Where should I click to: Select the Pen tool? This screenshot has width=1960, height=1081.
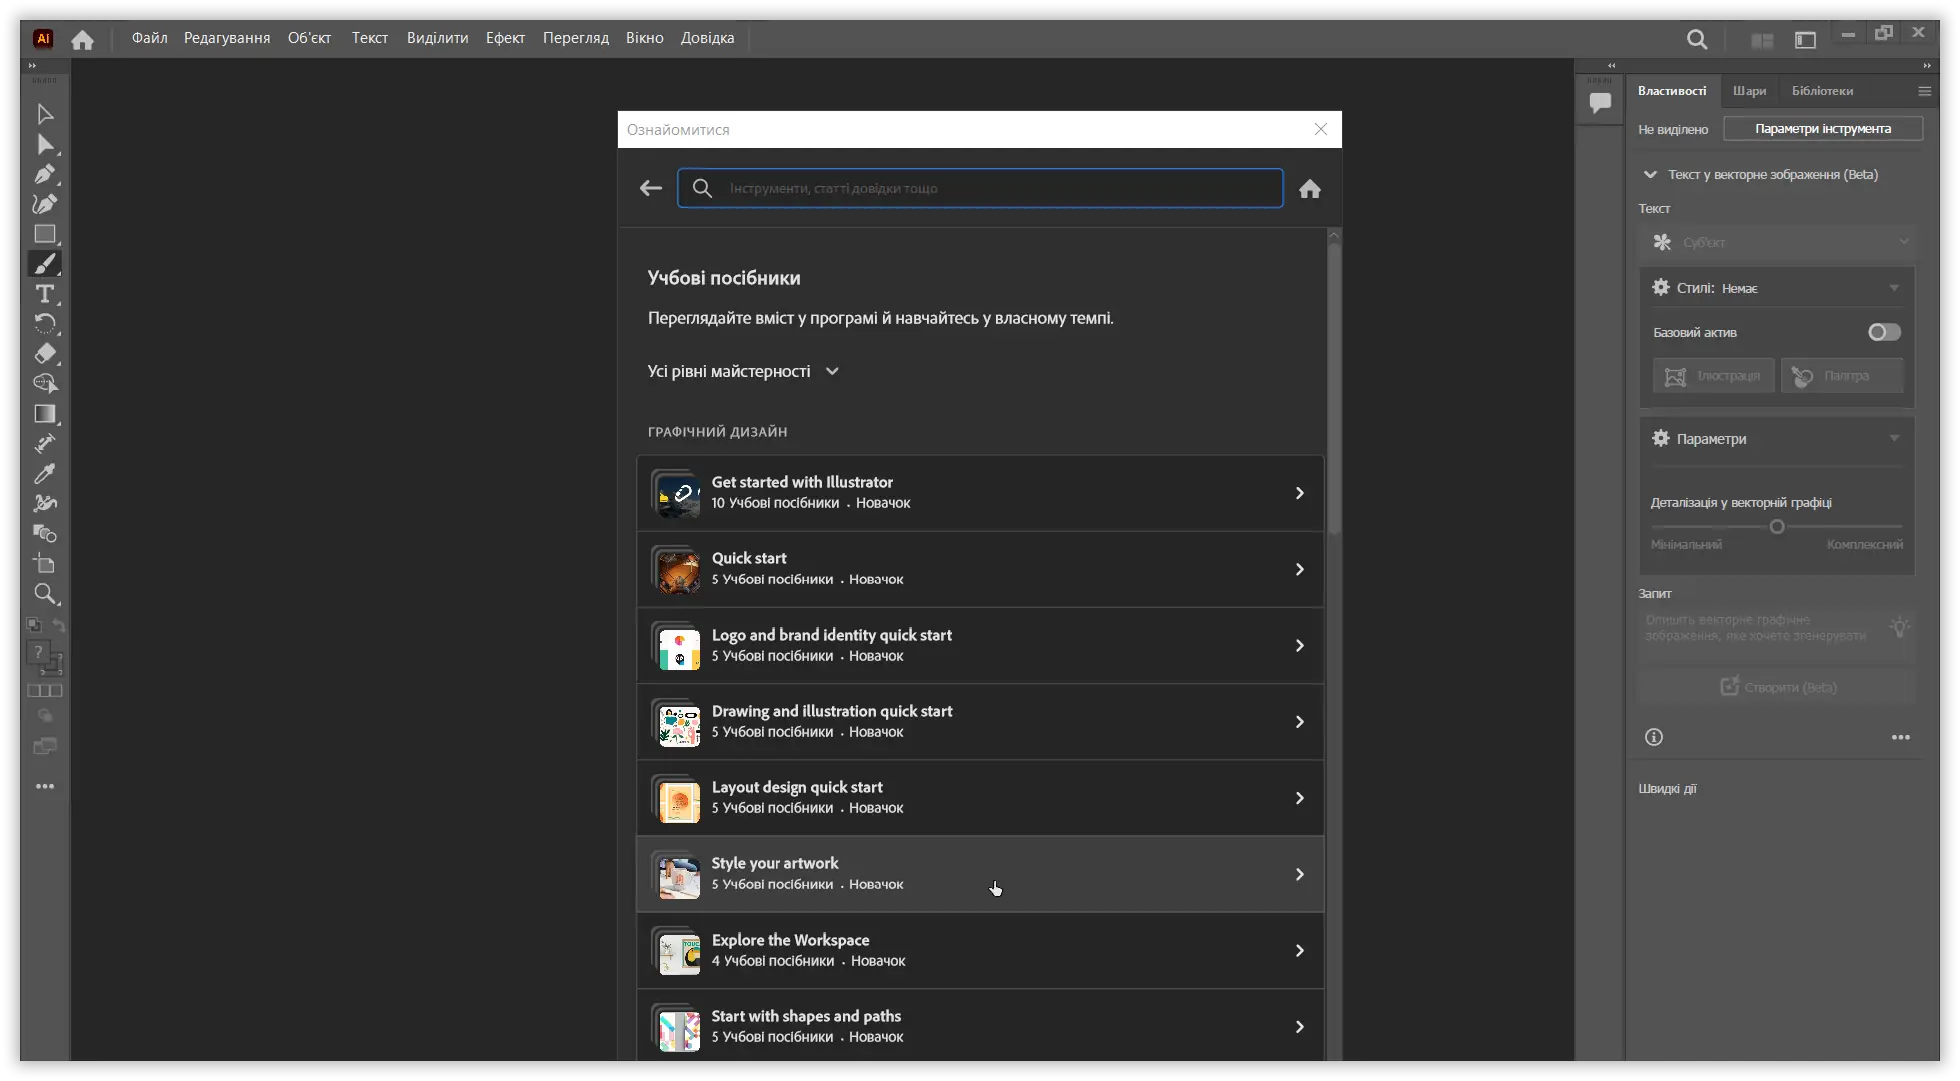pyautogui.click(x=44, y=174)
